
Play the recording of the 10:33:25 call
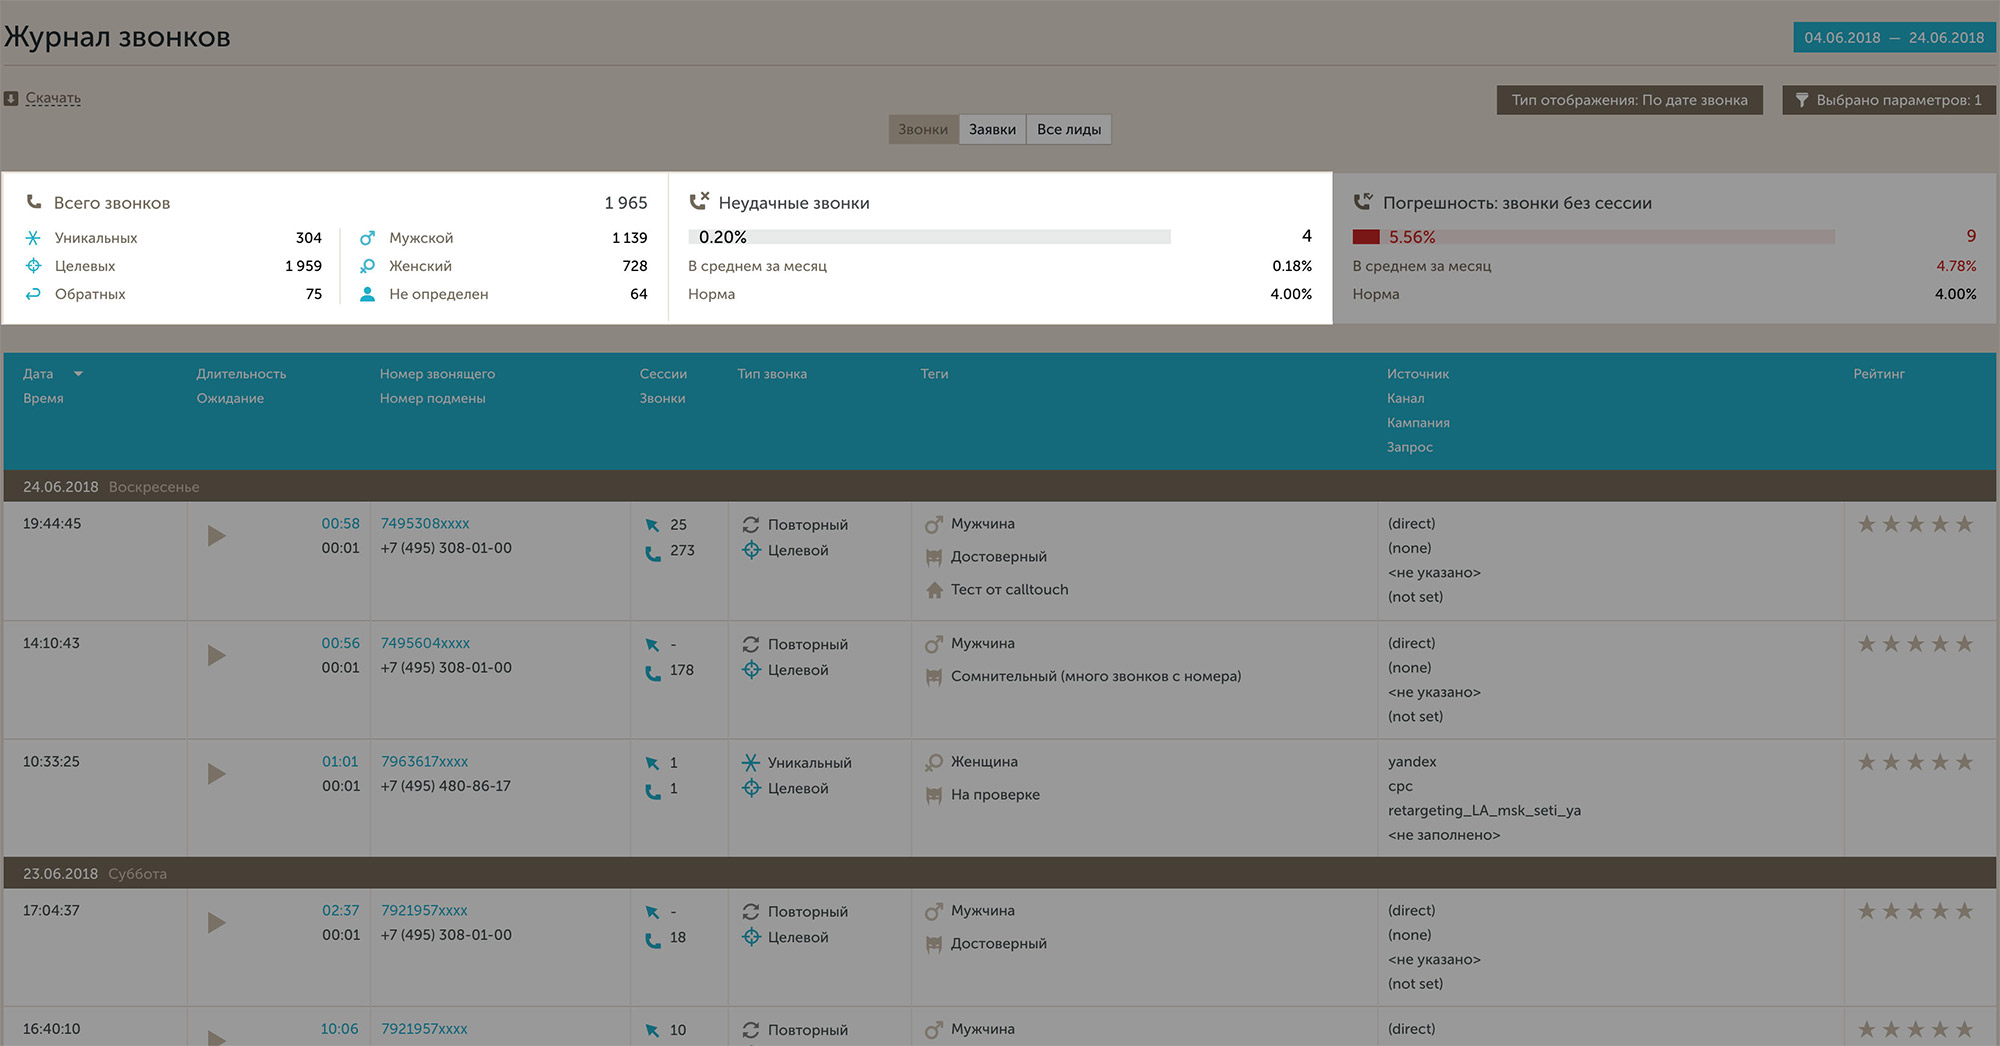tap(216, 774)
